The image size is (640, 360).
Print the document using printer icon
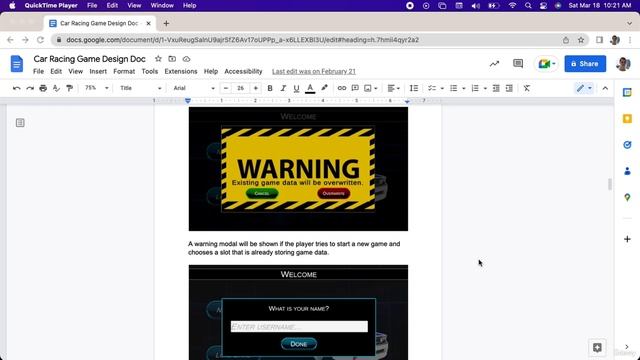tap(43, 88)
